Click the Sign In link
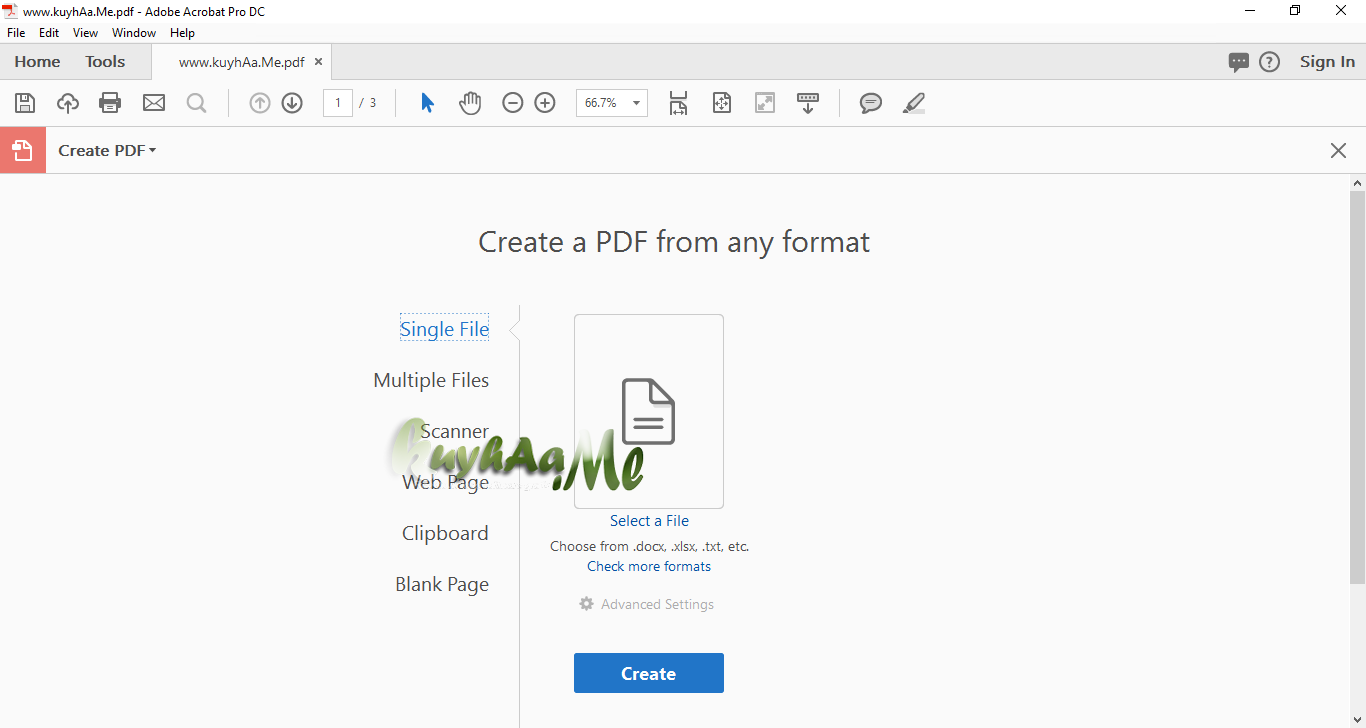 pos(1327,62)
